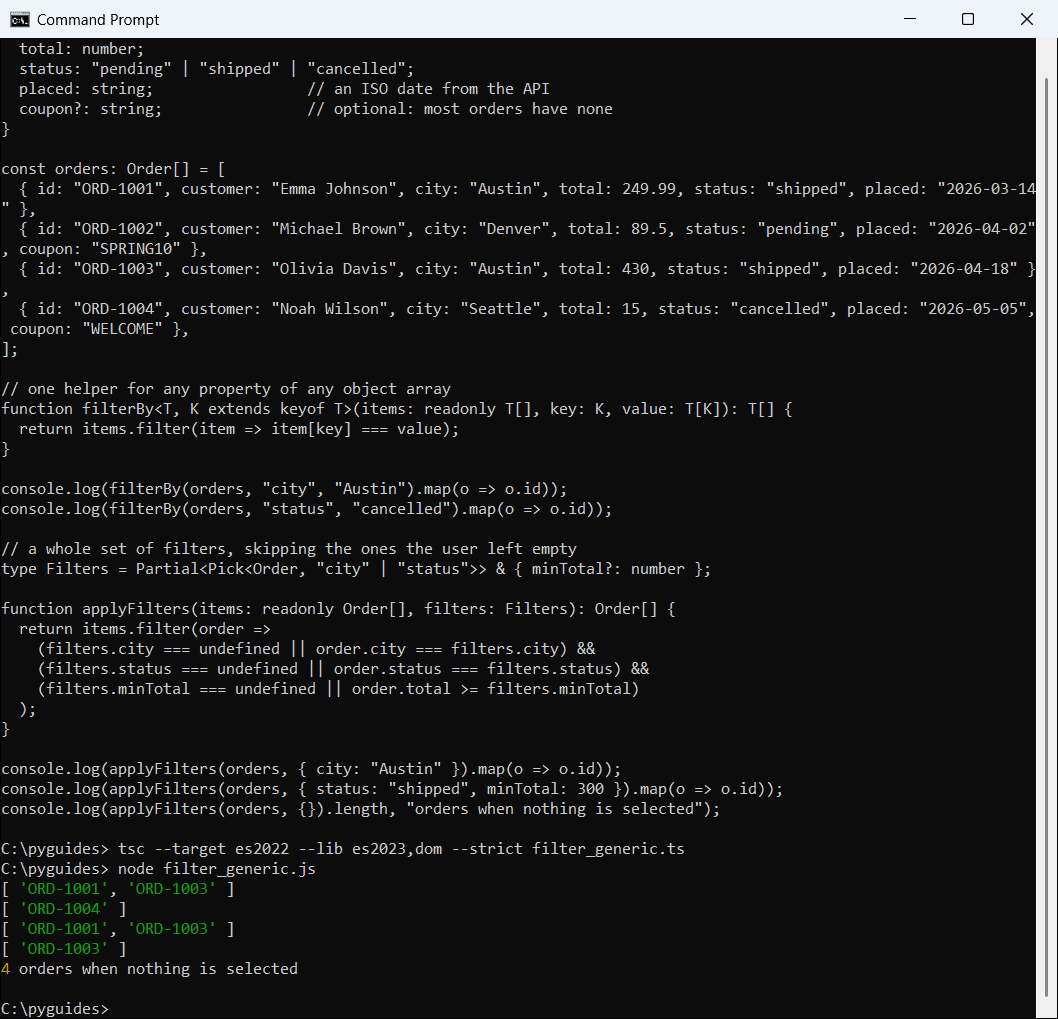Minimize the Command Prompt window
Viewport: 1058px width, 1019px height.
click(x=910, y=19)
